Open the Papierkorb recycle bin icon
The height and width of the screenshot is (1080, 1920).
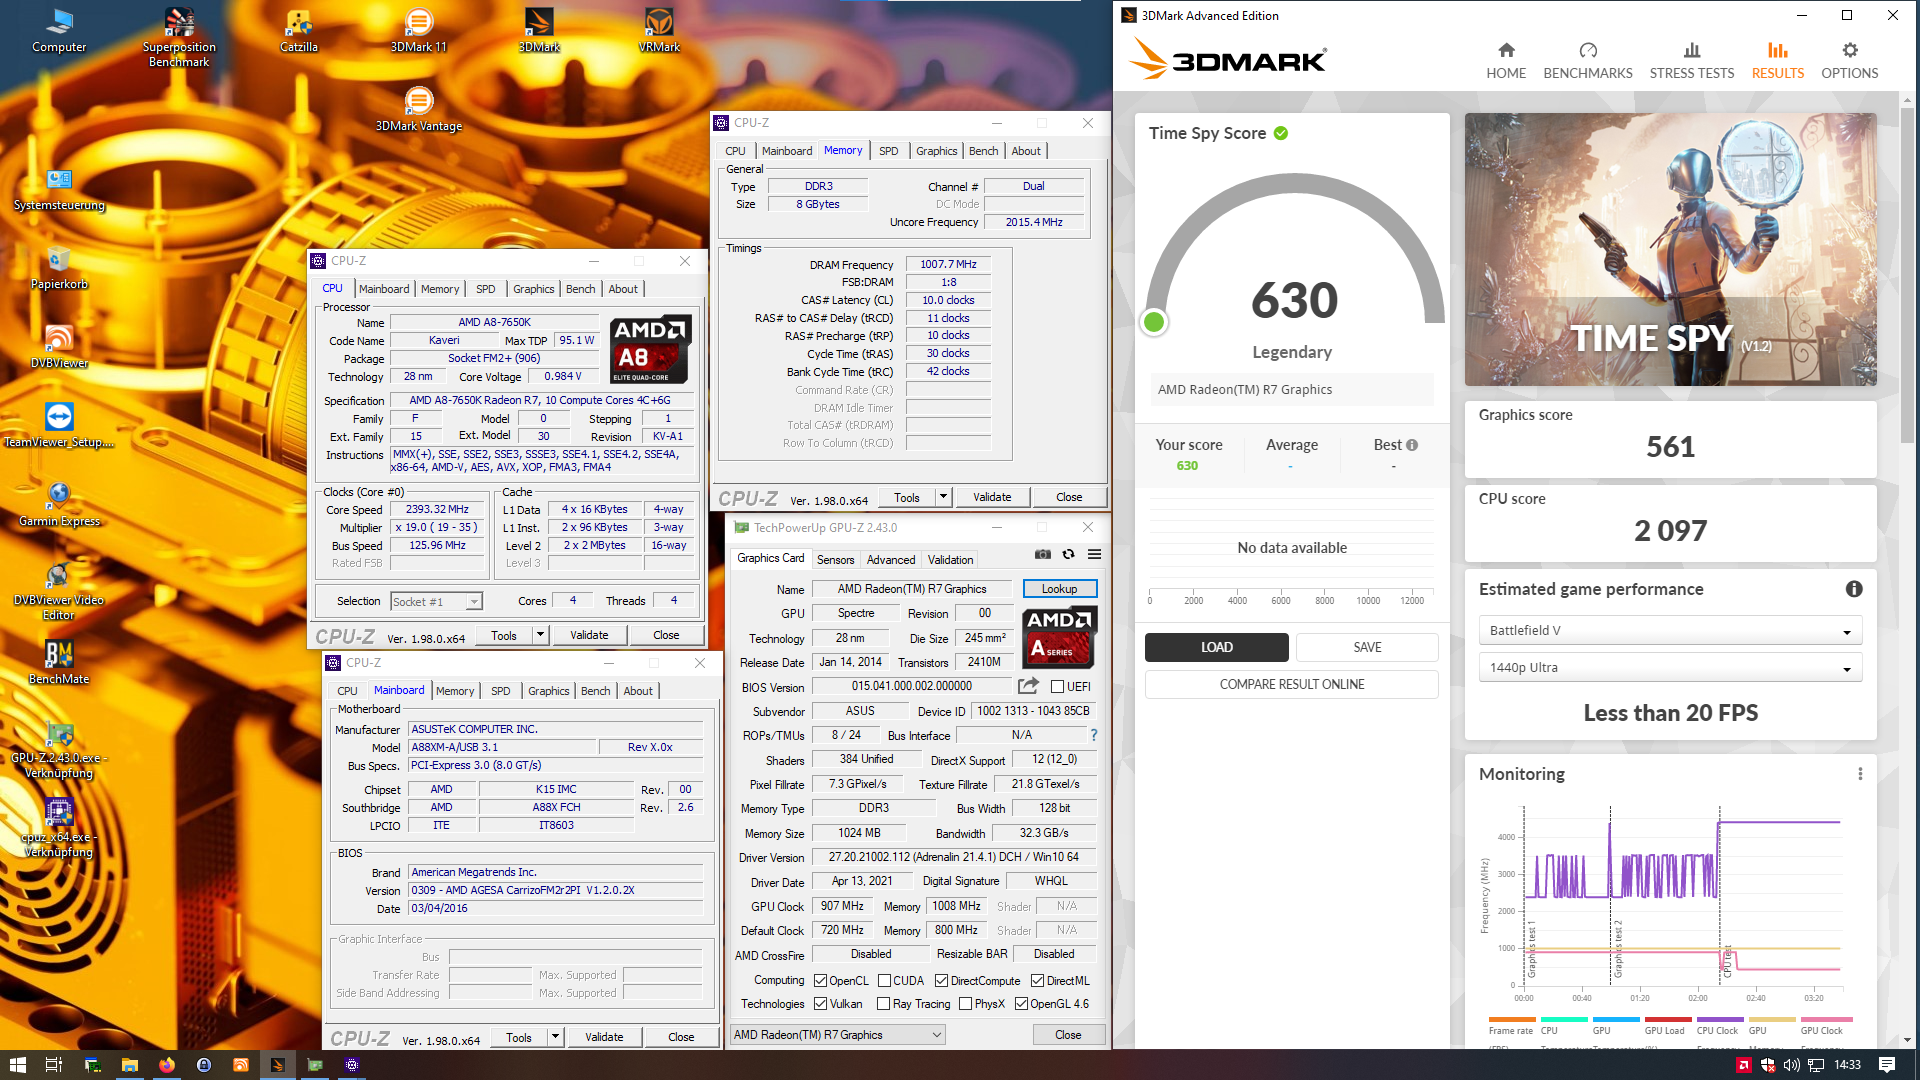[x=59, y=267]
